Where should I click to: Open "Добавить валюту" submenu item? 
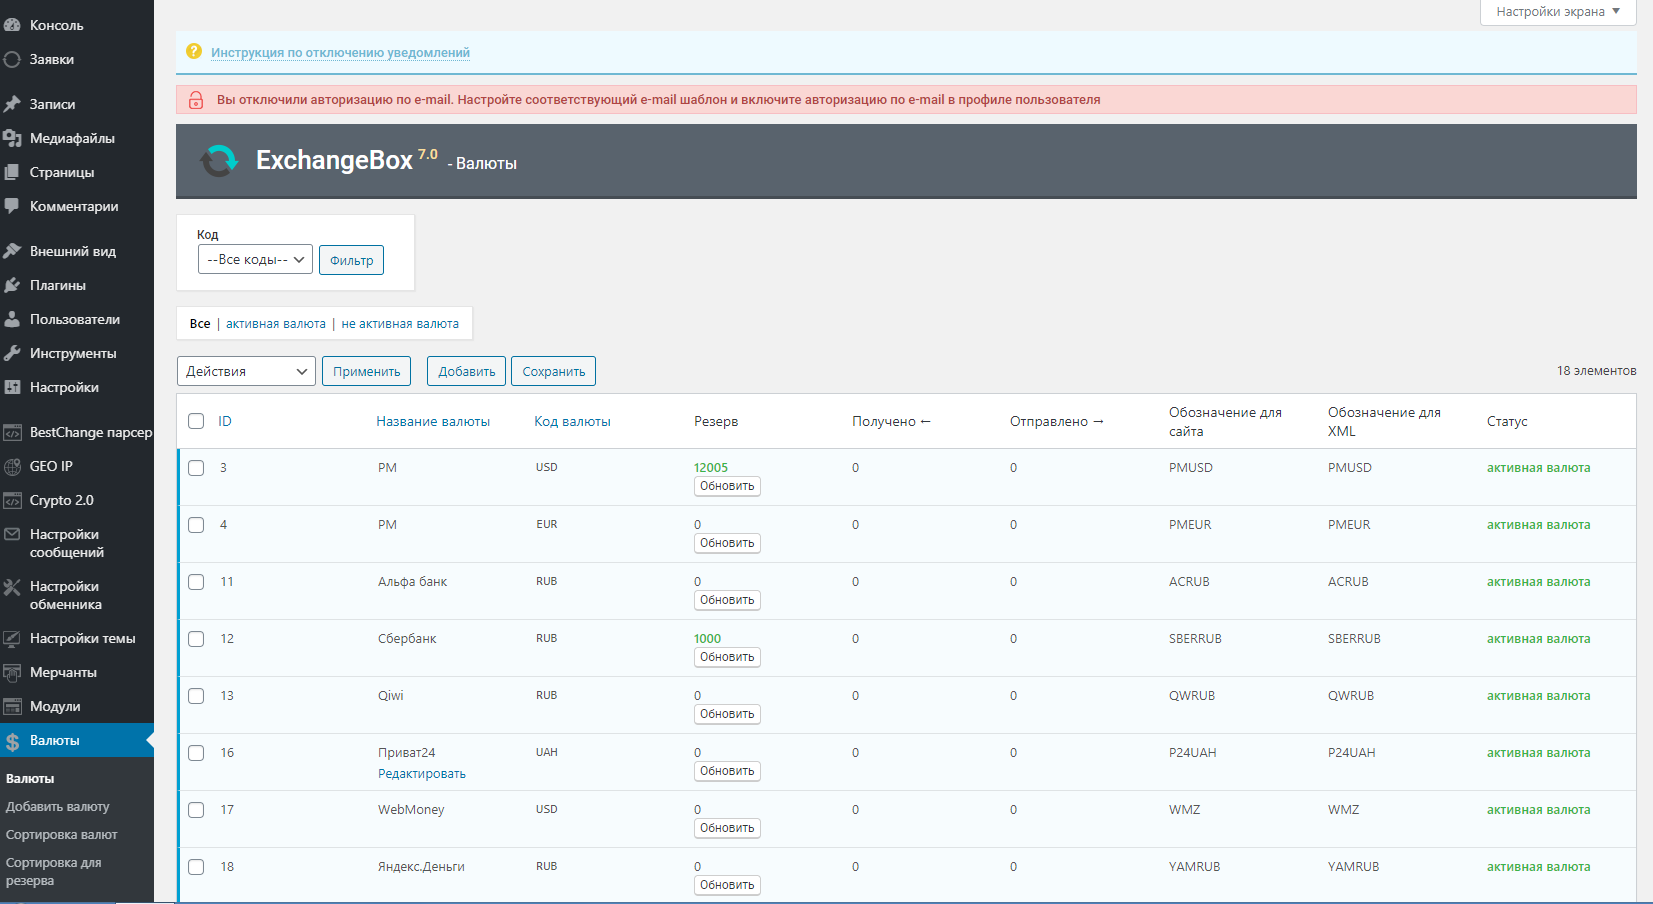[58, 807]
